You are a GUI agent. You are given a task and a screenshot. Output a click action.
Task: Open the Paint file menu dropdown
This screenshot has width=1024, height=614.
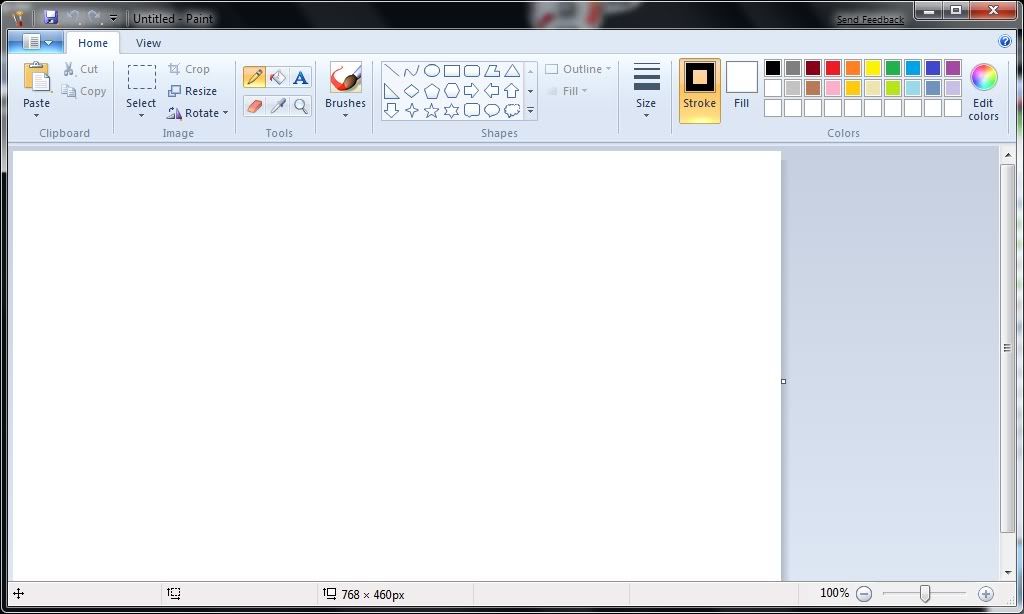[x=36, y=42]
